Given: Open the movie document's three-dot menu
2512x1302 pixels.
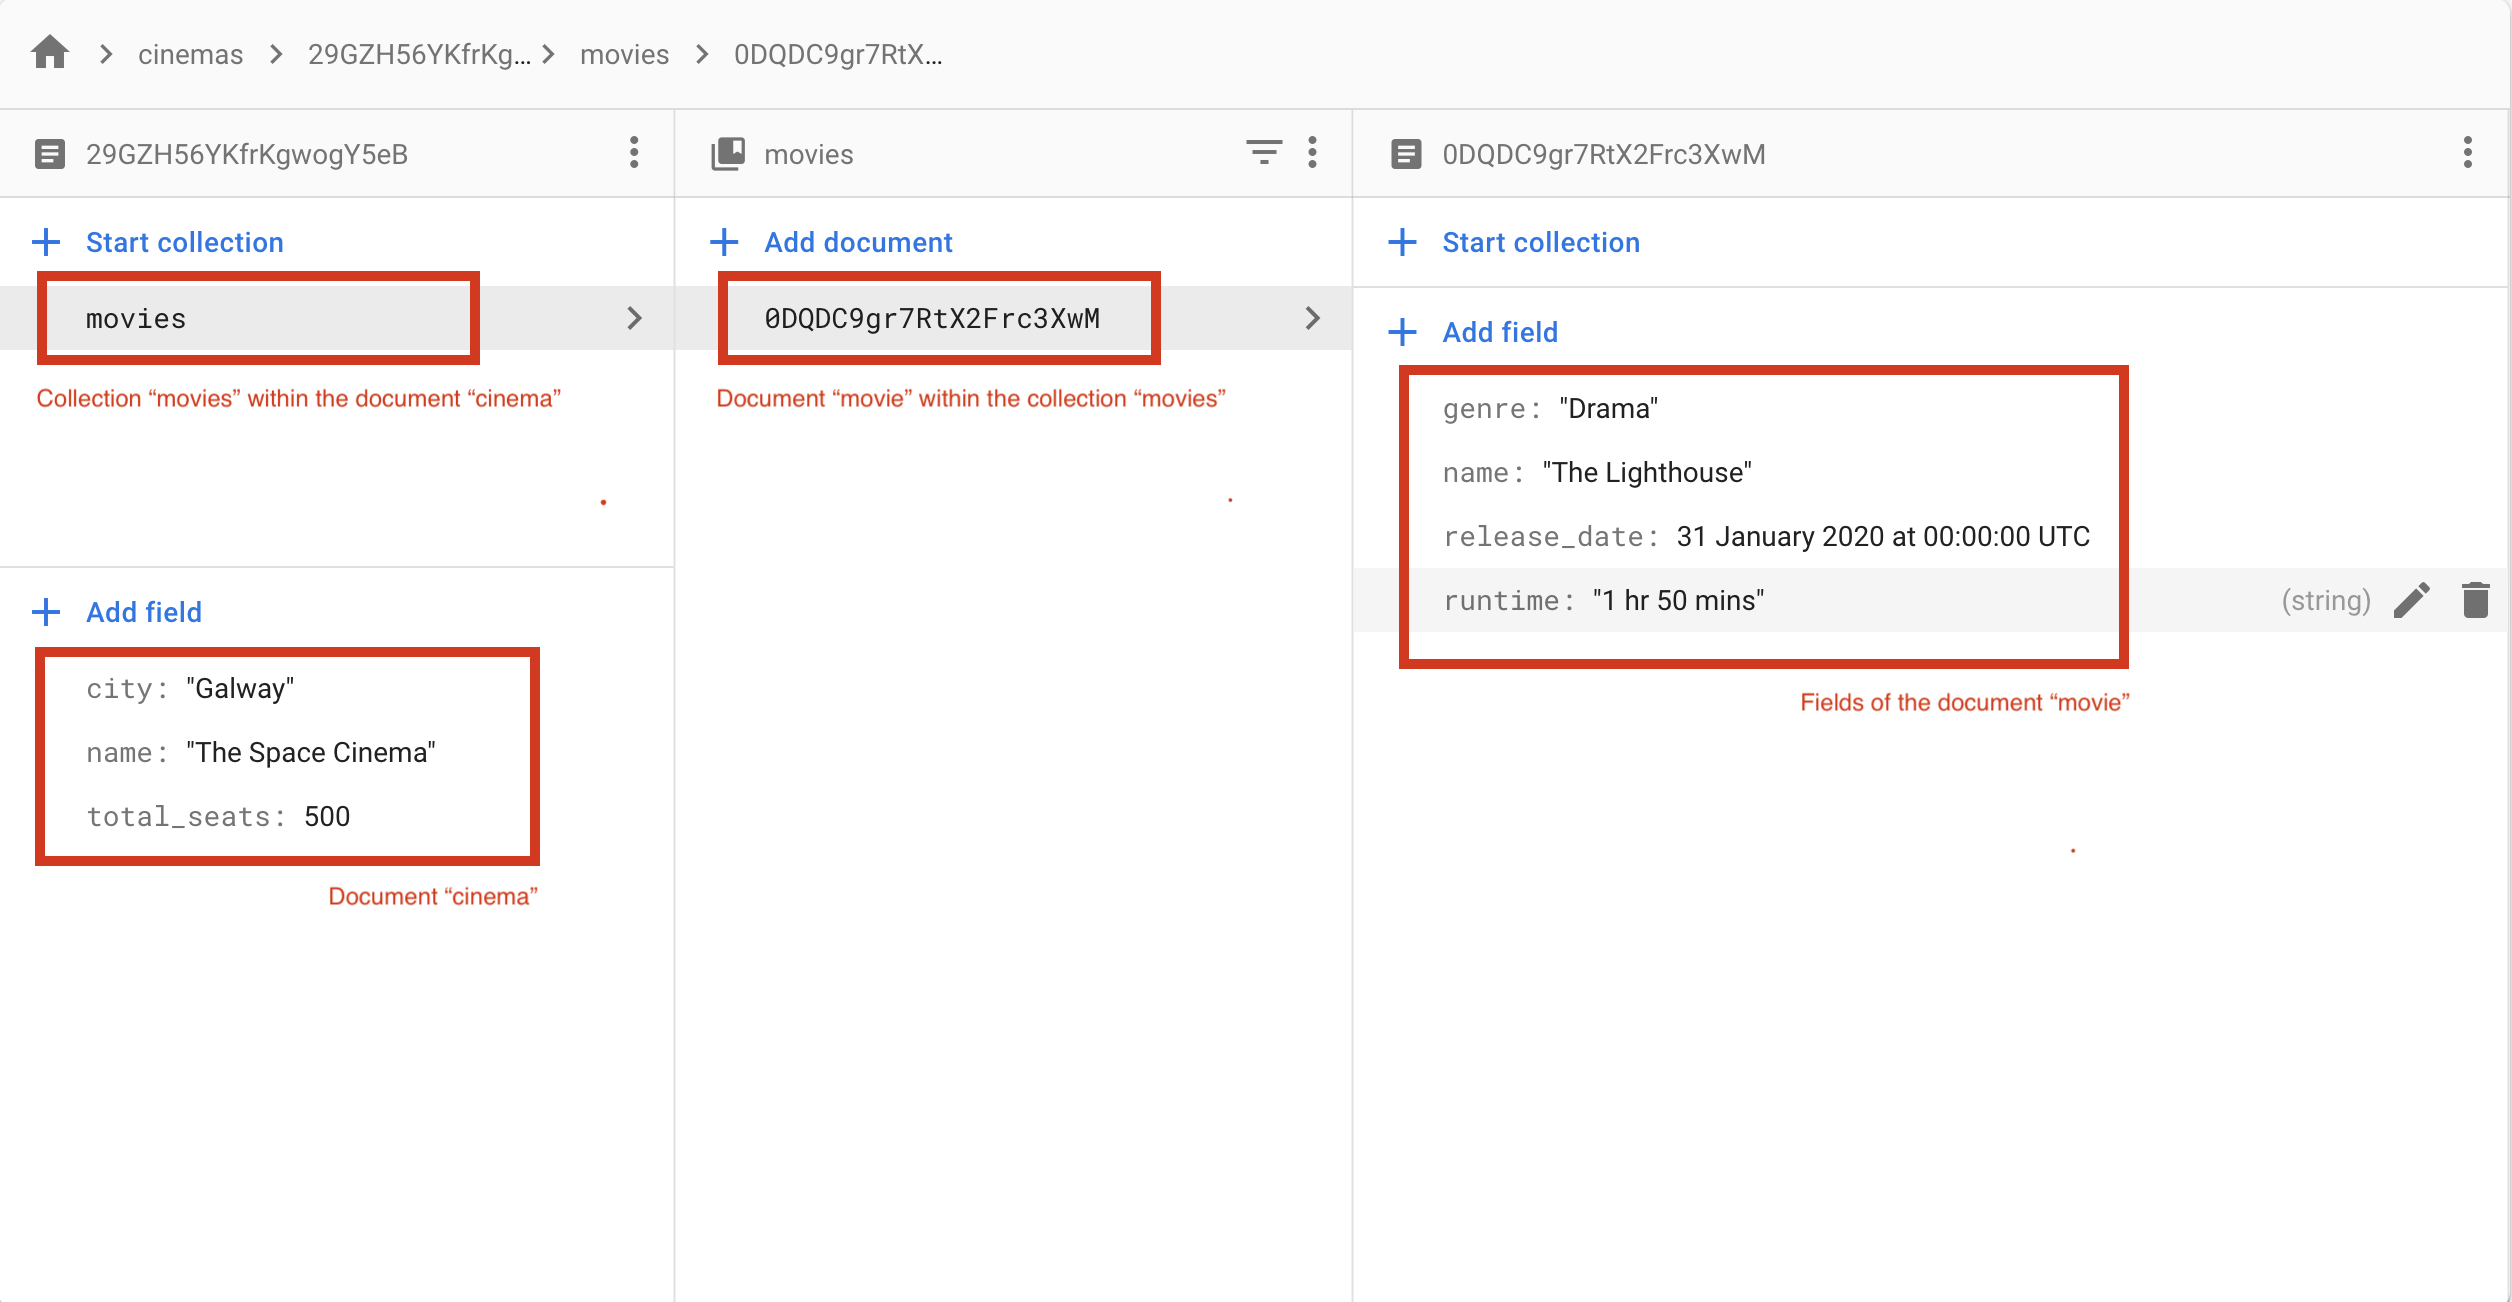Looking at the screenshot, I should (x=2467, y=153).
